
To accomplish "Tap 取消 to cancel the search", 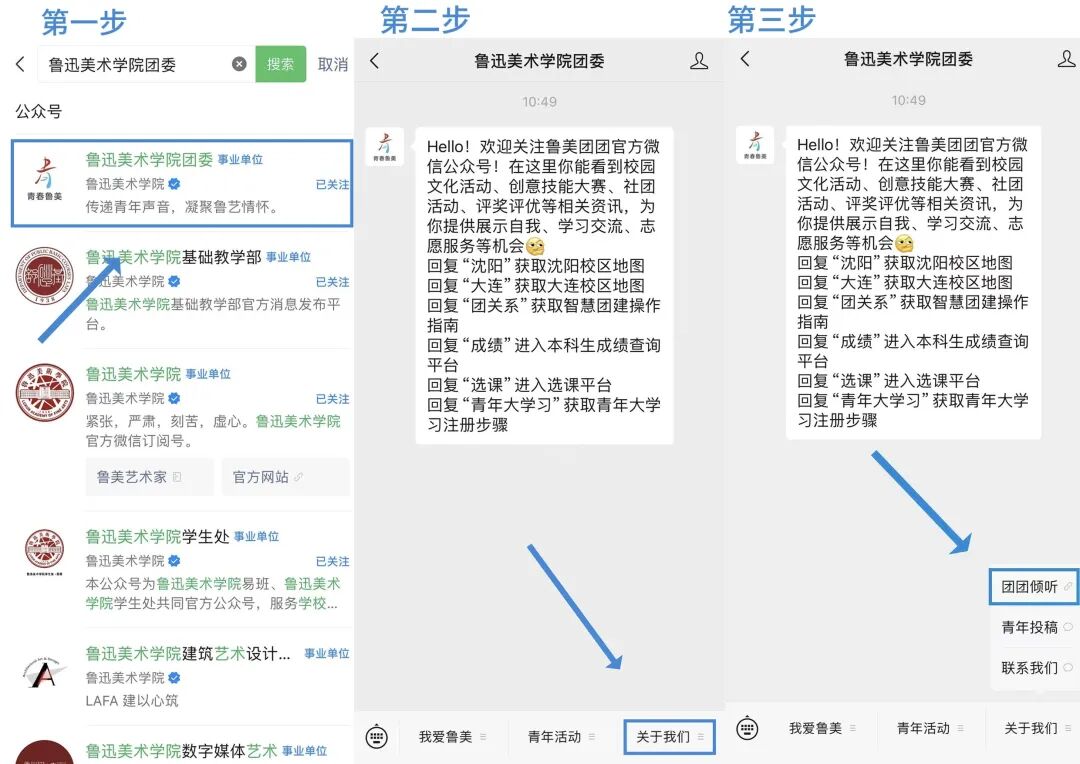I will coord(331,64).
